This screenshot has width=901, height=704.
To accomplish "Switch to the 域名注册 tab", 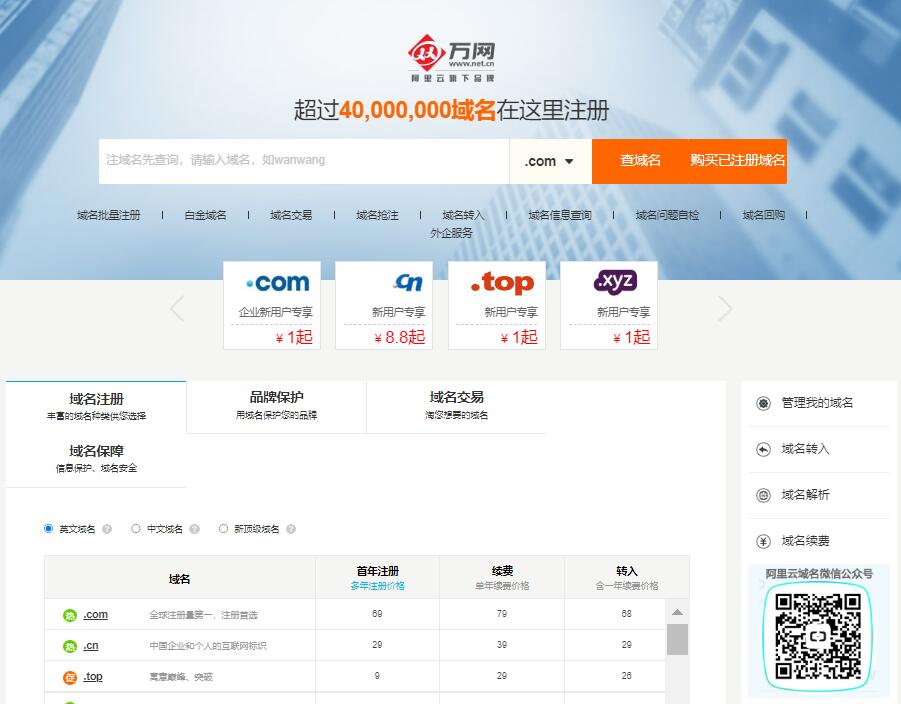I will coord(96,406).
